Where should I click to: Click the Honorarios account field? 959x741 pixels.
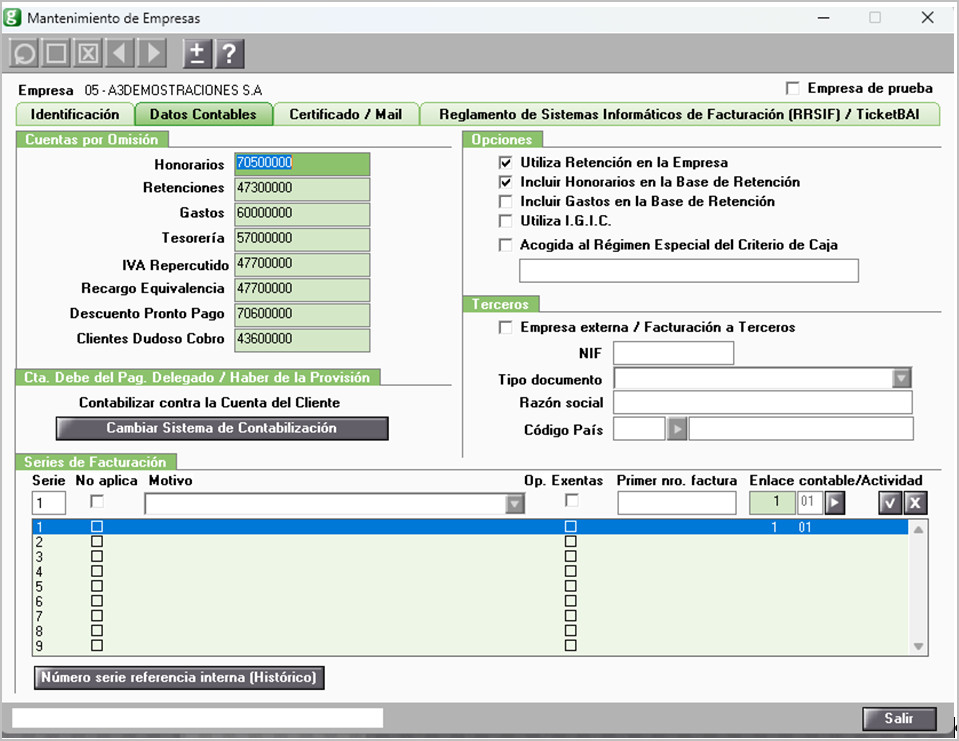click(302, 164)
